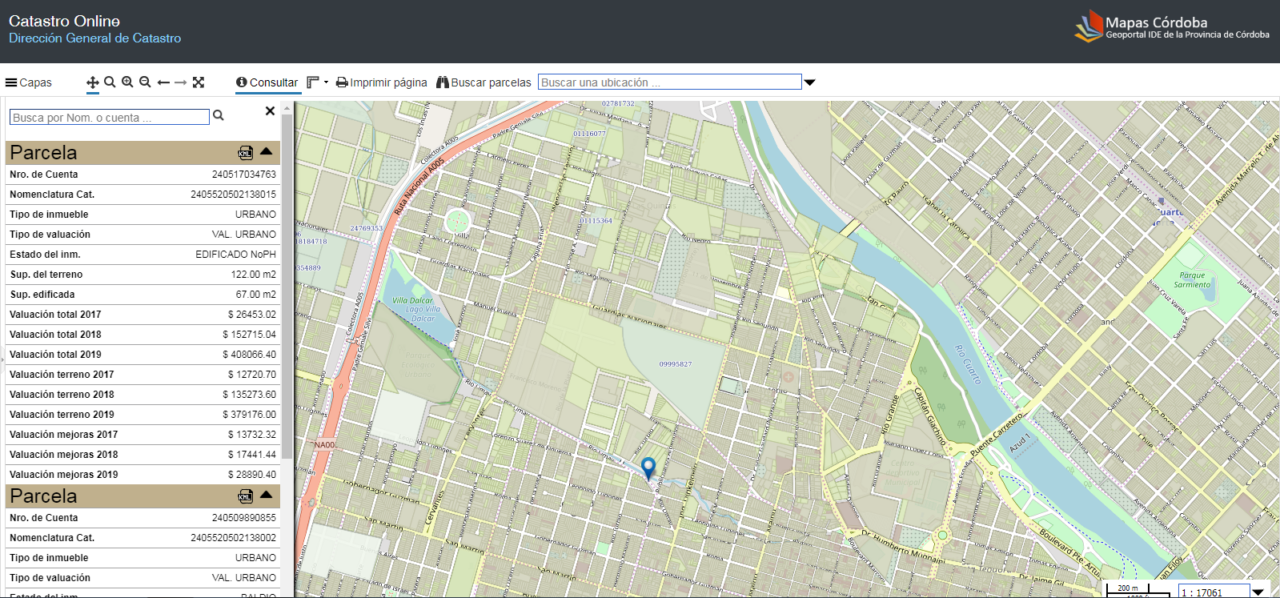
Task: Click Imprimir página button
Action: pos(381,83)
